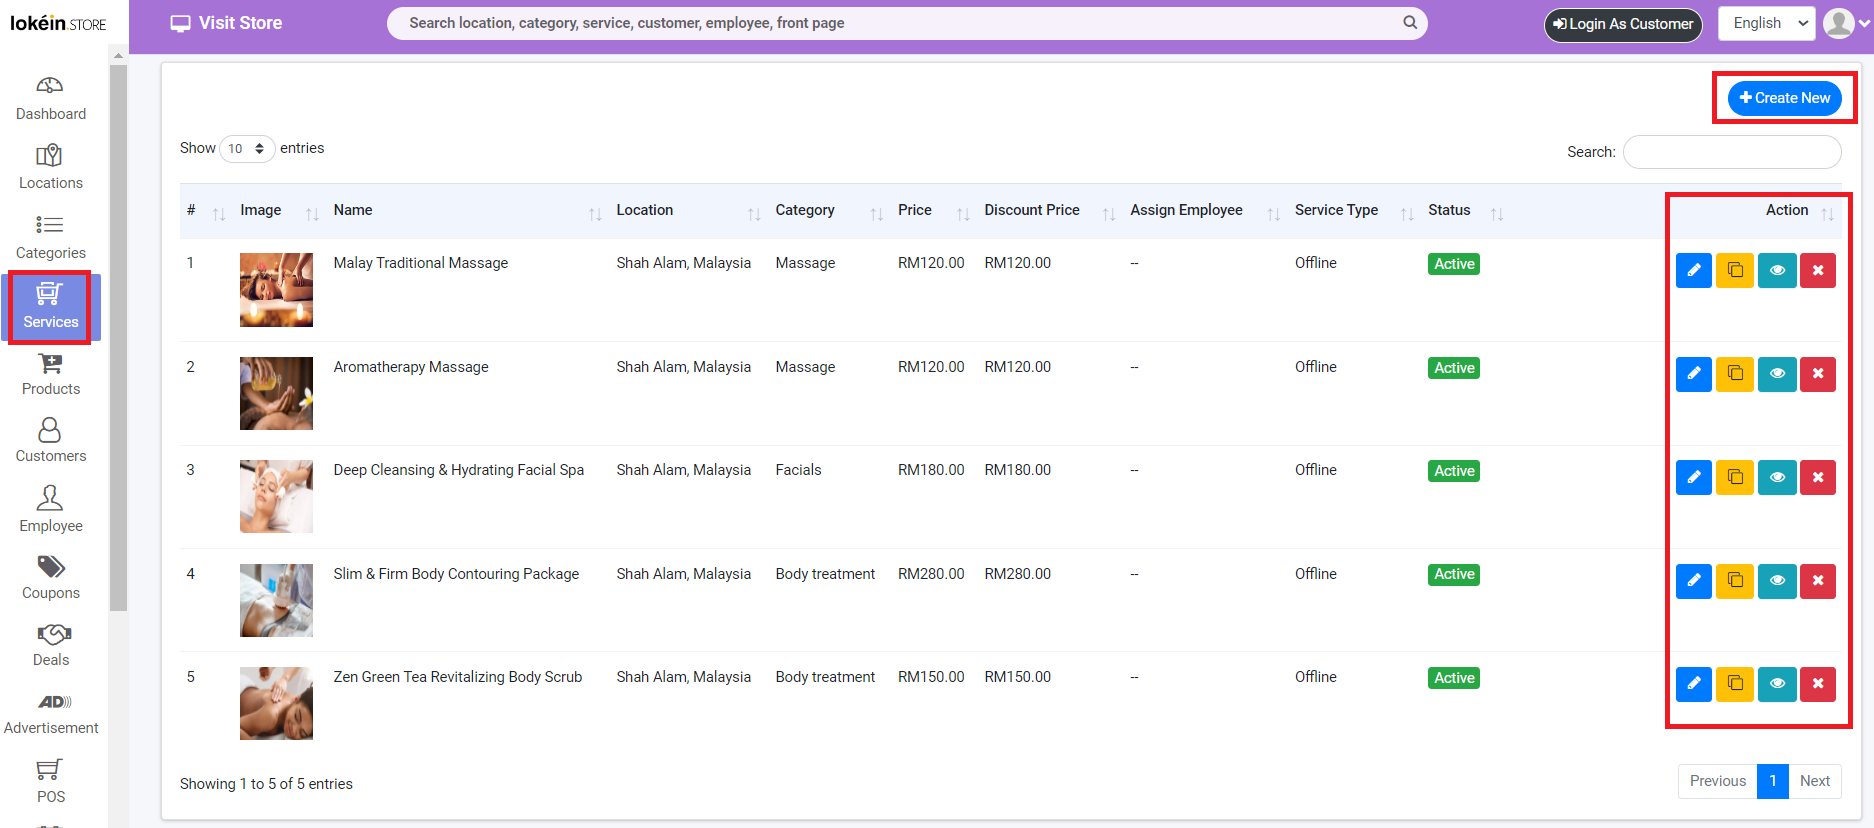Sort table by Name column

(x=467, y=210)
